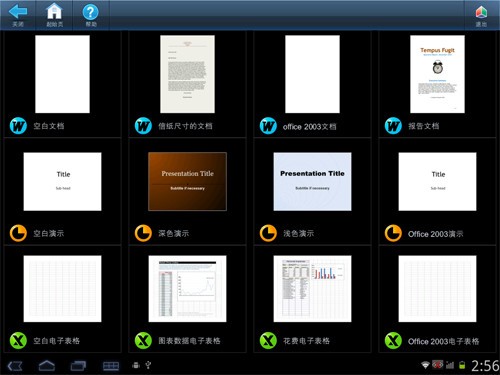Tap the Android debug notification icon
The image size is (500, 375).
coord(136,365)
